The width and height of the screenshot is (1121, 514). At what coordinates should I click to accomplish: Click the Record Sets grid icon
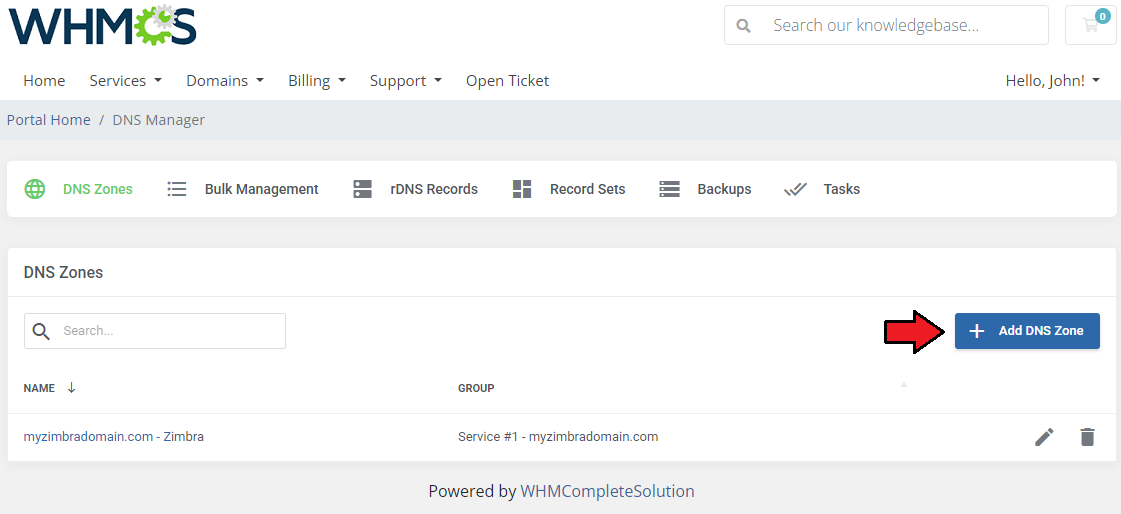coord(522,189)
